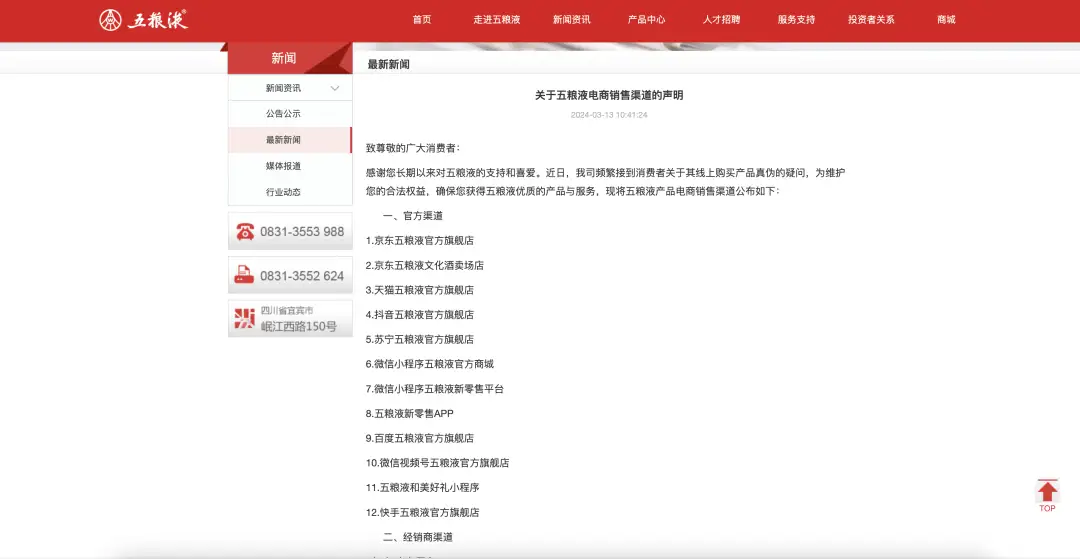Select 行业动态 in sidebar
Viewport: 1080px width, 559px height.
click(x=290, y=192)
